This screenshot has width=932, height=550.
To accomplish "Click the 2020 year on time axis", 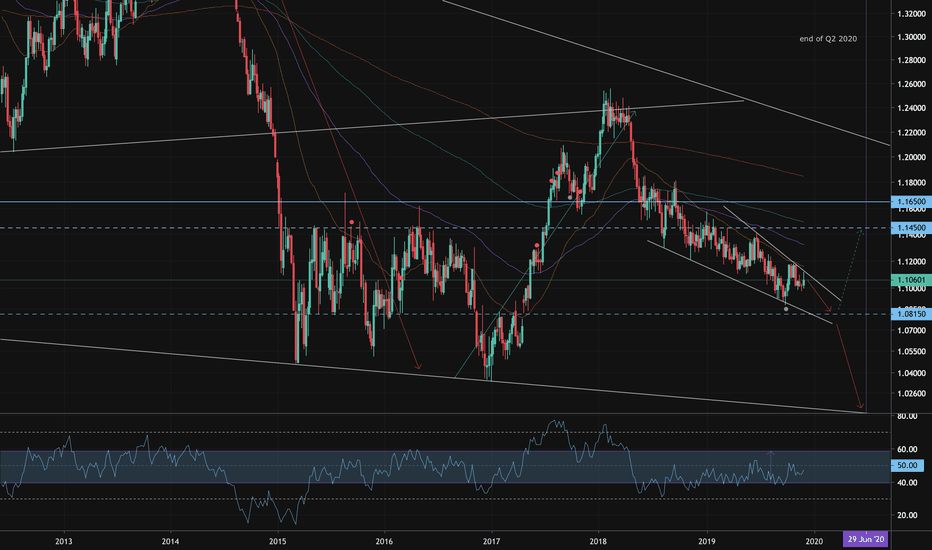I will tap(812, 540).
